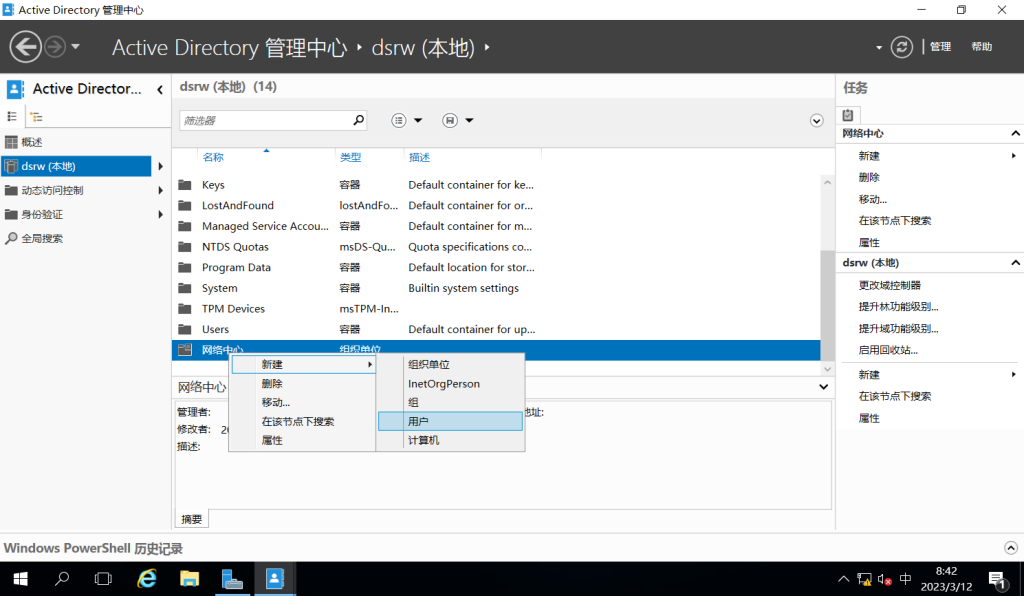
Task: Select the System container row
Action: (496, 288)
